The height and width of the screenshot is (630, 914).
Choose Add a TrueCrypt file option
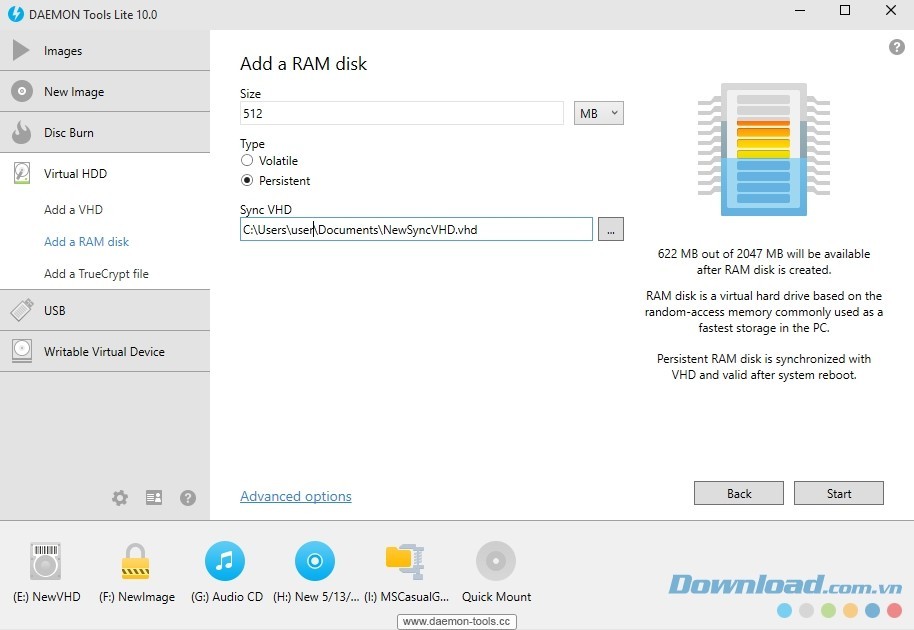pos(96,274)
